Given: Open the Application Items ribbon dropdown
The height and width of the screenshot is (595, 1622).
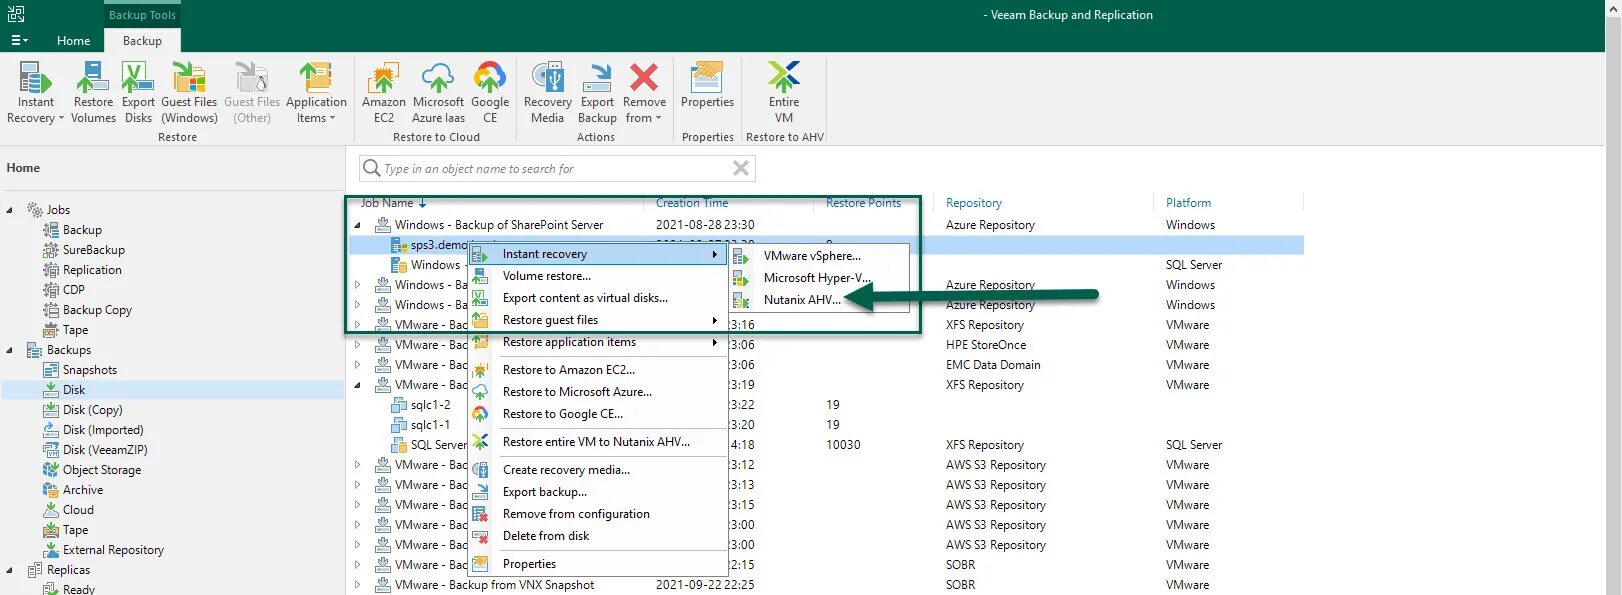Looking at the screenshot, I should click(x=316, y=92).
